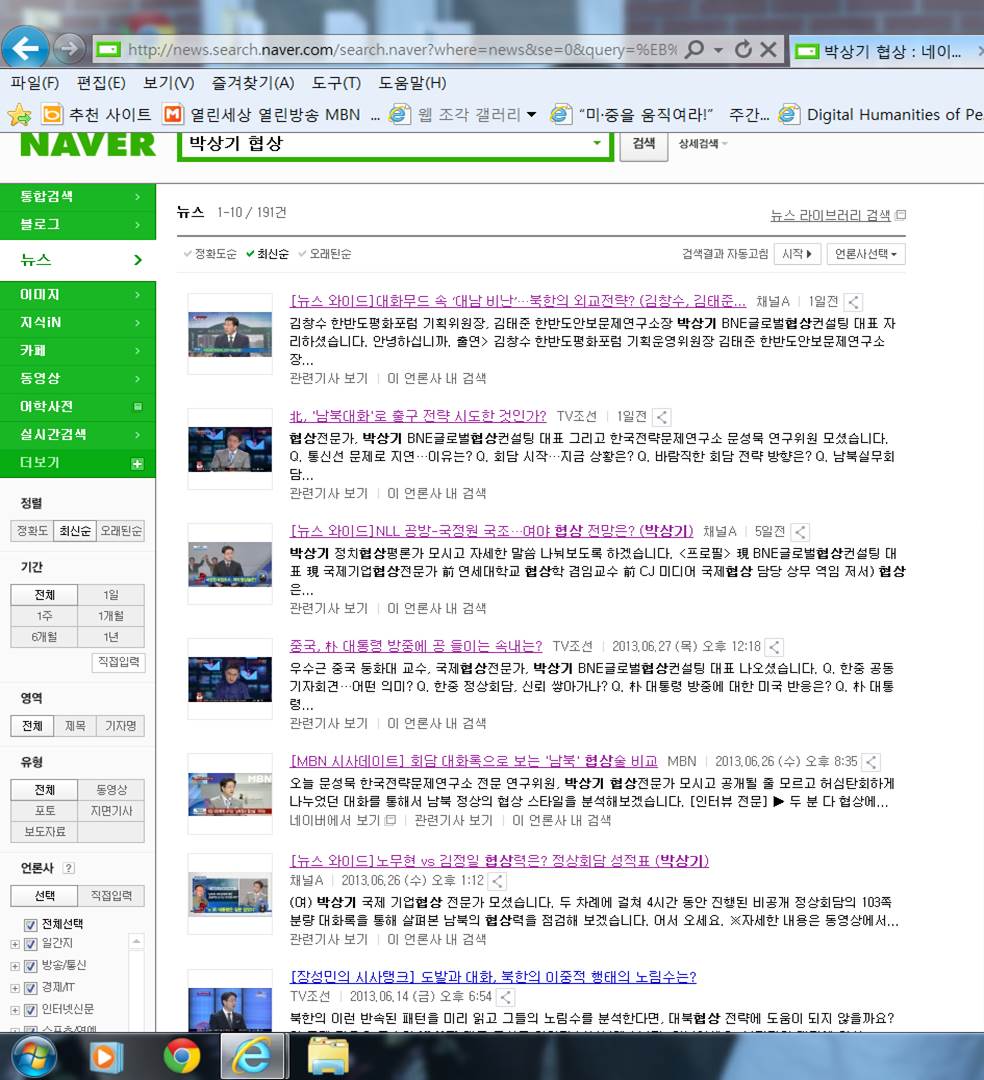Click the 언론사 help question mark icon
Screen dimensions: 984x1080
click(69, 868)
